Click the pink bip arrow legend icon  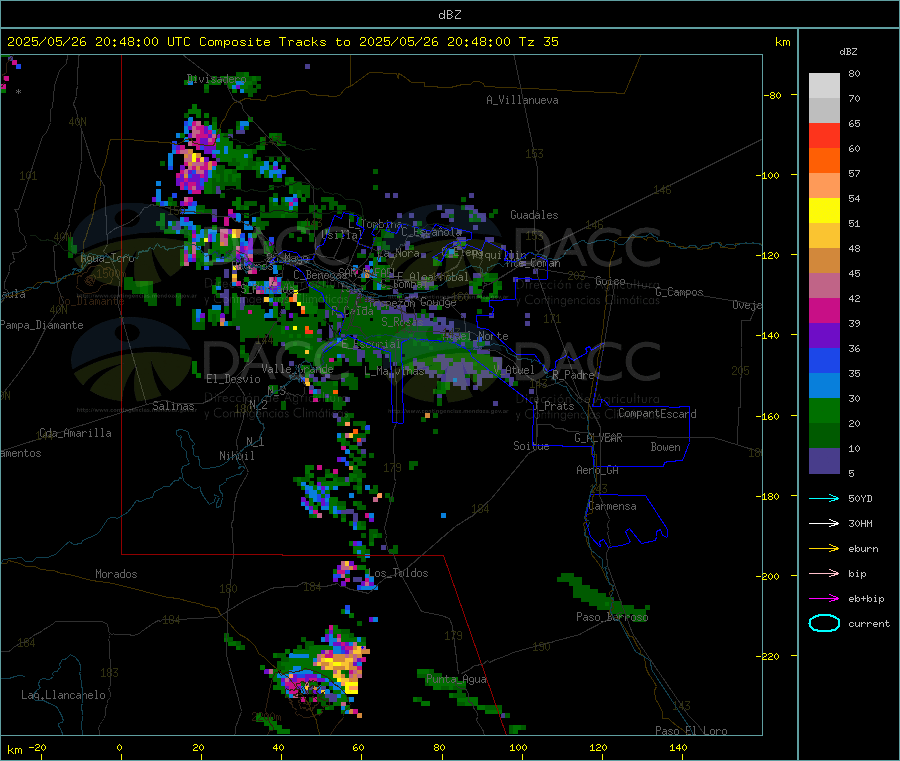(824, 573)
